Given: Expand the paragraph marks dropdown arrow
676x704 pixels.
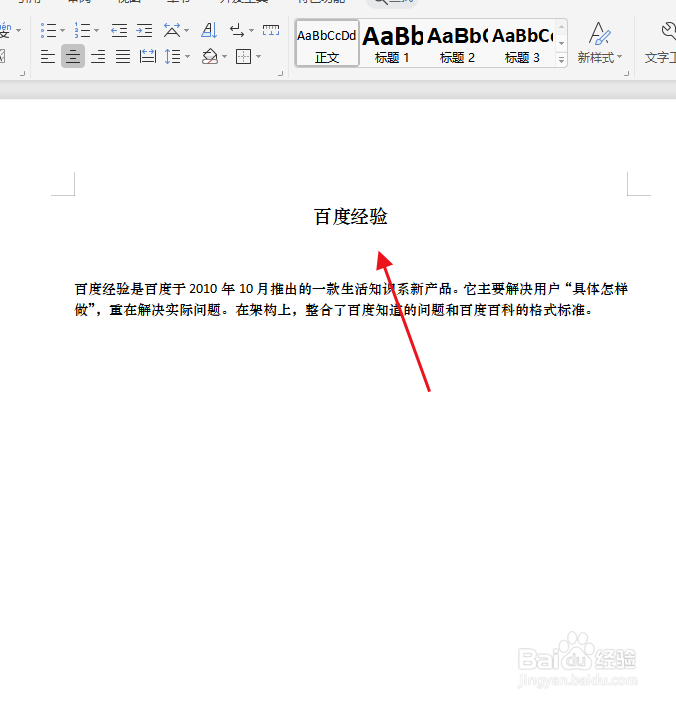Looking at the screenshot, I should pos(251,31).
